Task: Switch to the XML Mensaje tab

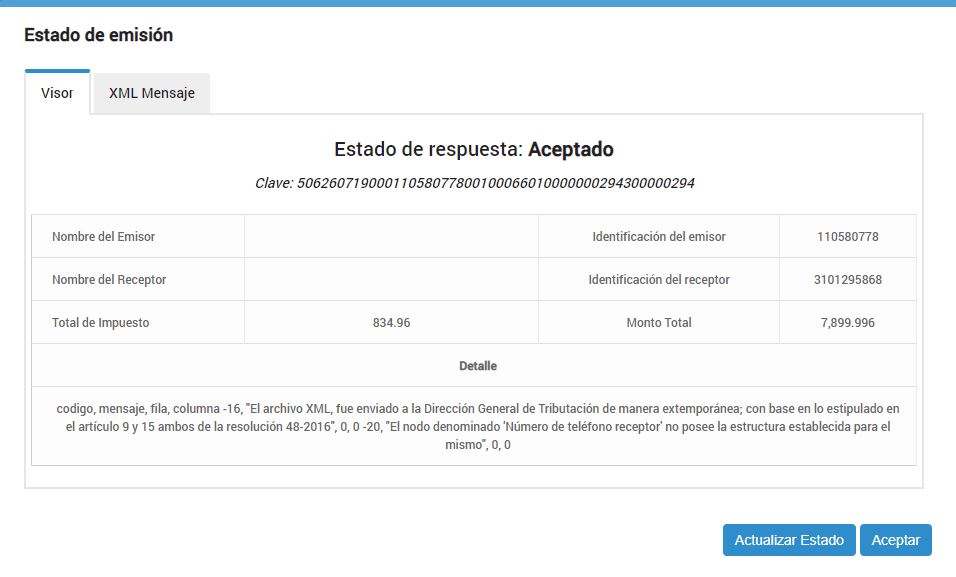Action: point(150,92)
